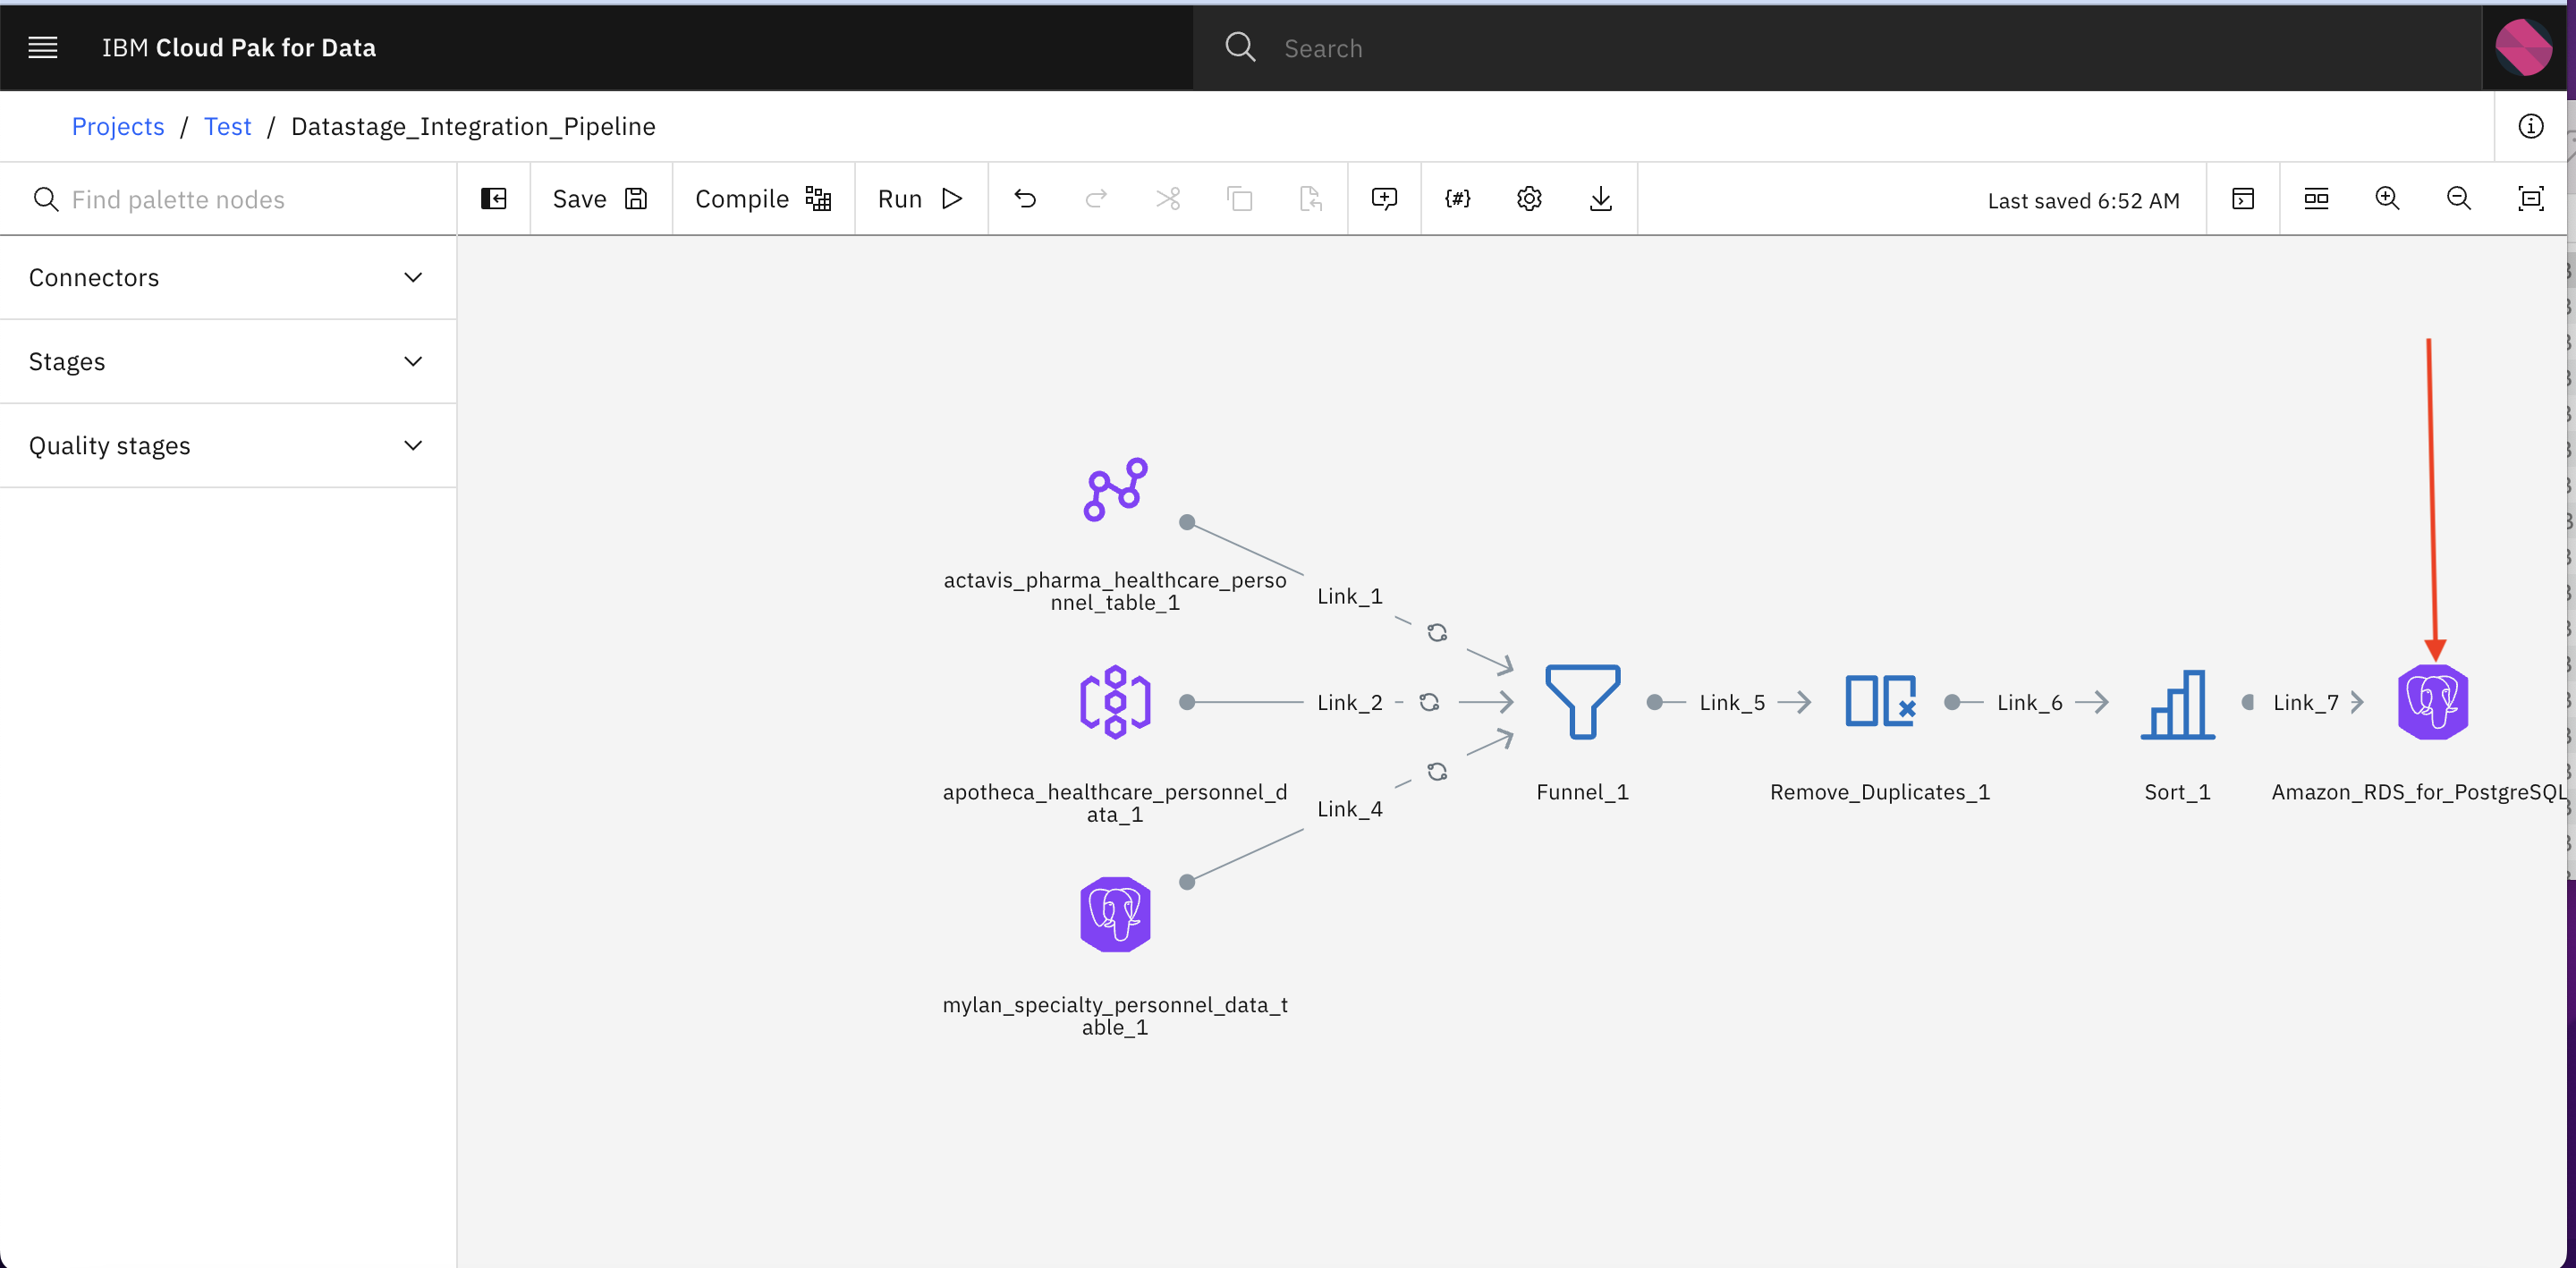Click the output port of actavis node

coord(1186,522)
